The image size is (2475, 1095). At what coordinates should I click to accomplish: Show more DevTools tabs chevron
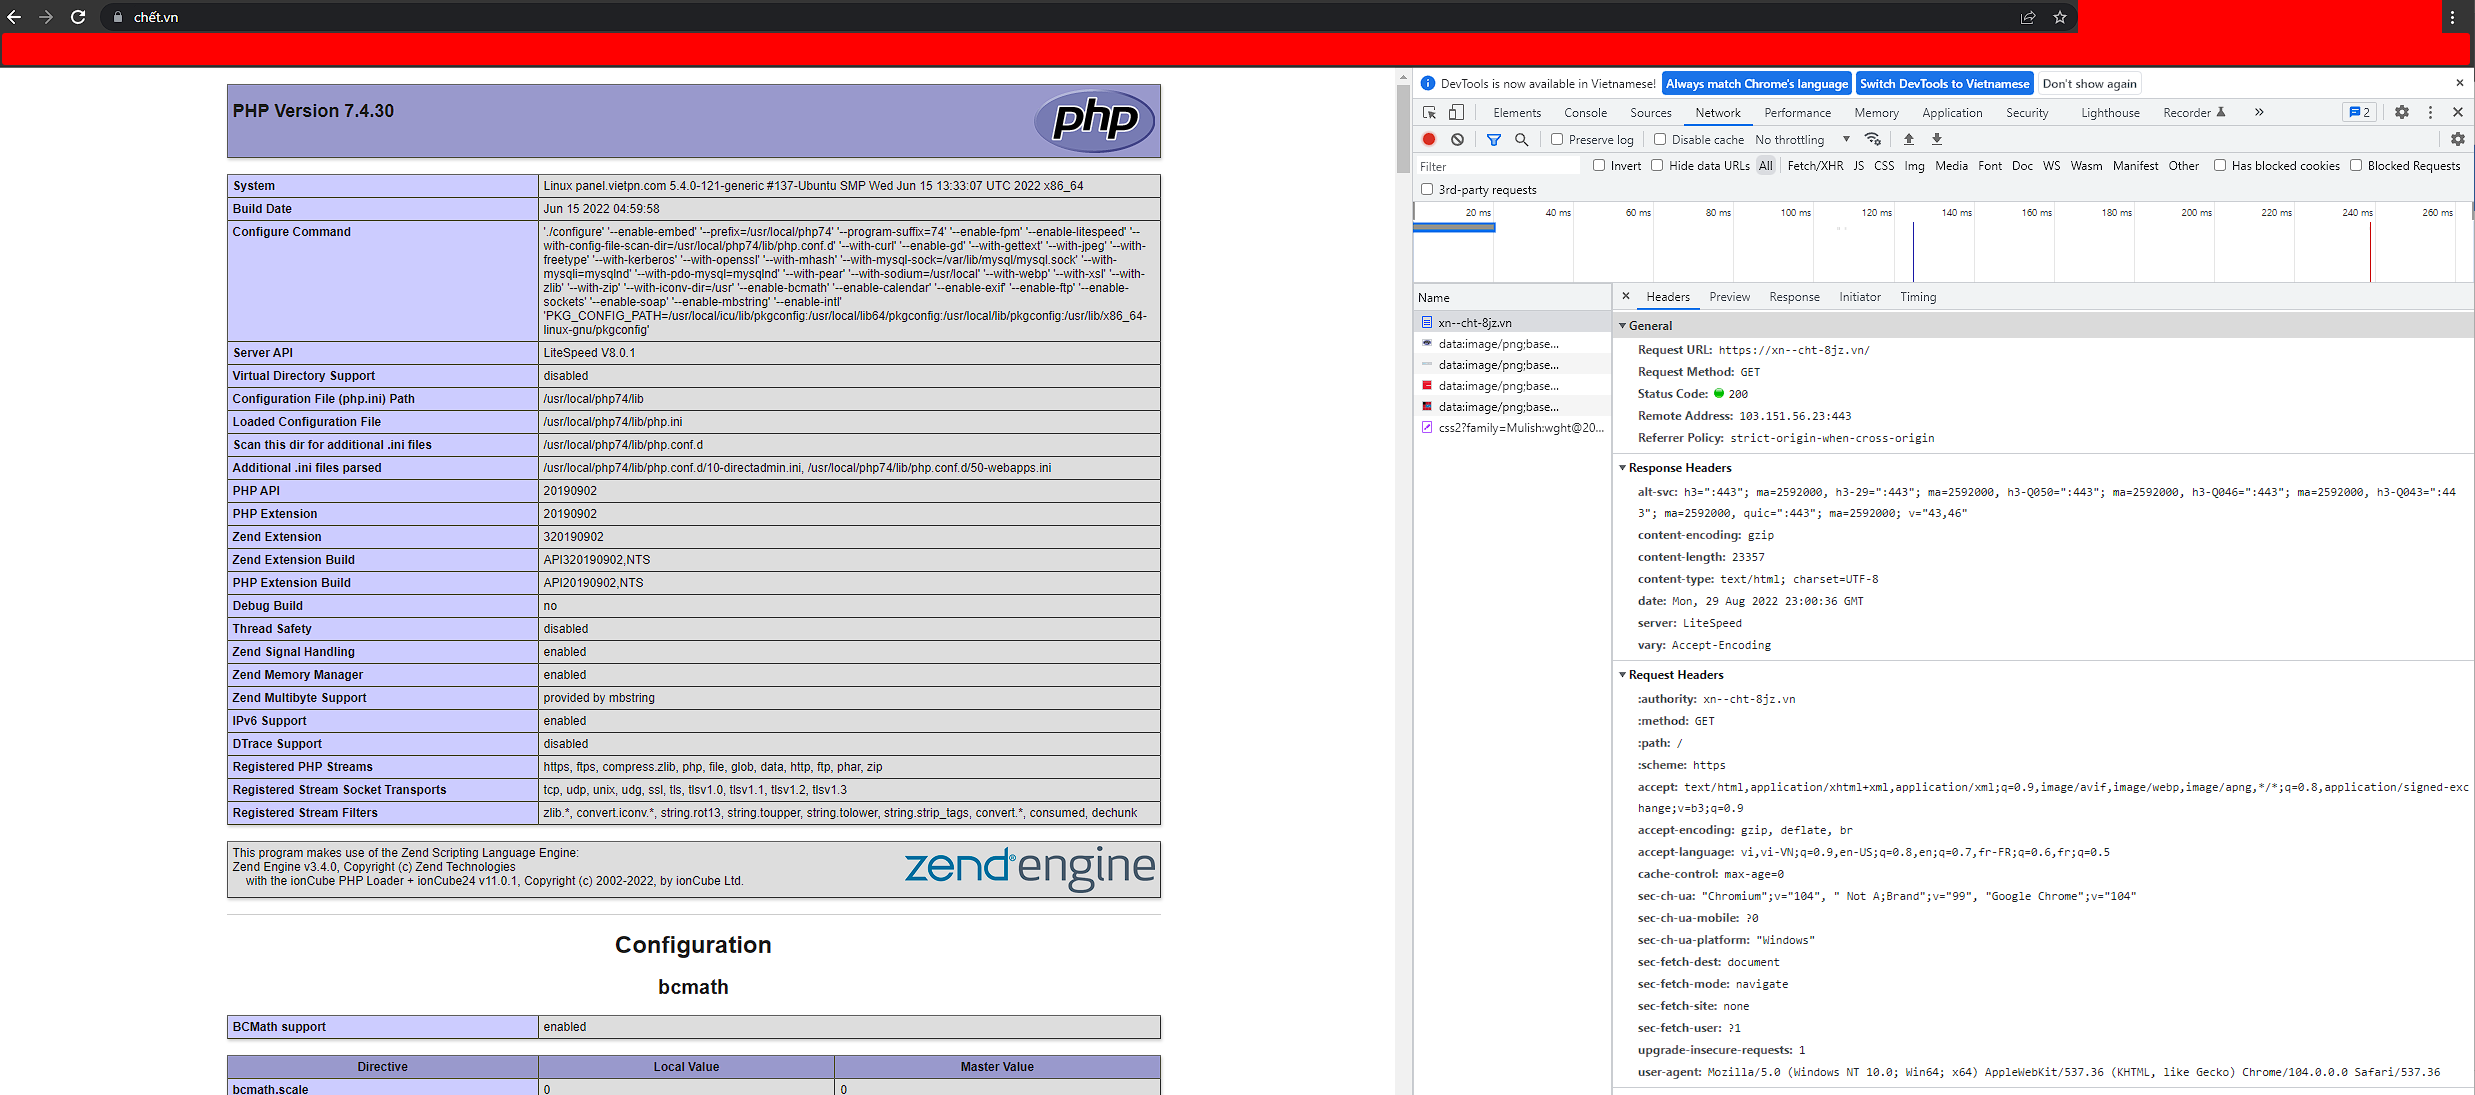click(2258, 113)
